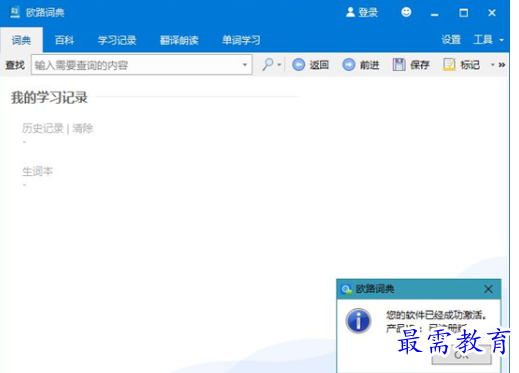Expand search options arrow beside magnifier

click(x=279, y=65)
